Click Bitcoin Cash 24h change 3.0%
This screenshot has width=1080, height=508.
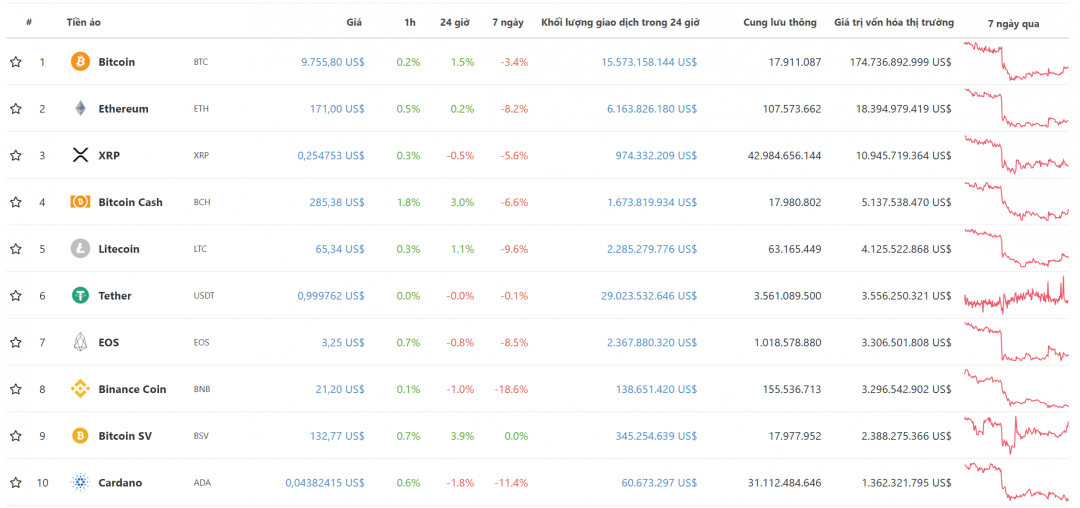point(461,202)
